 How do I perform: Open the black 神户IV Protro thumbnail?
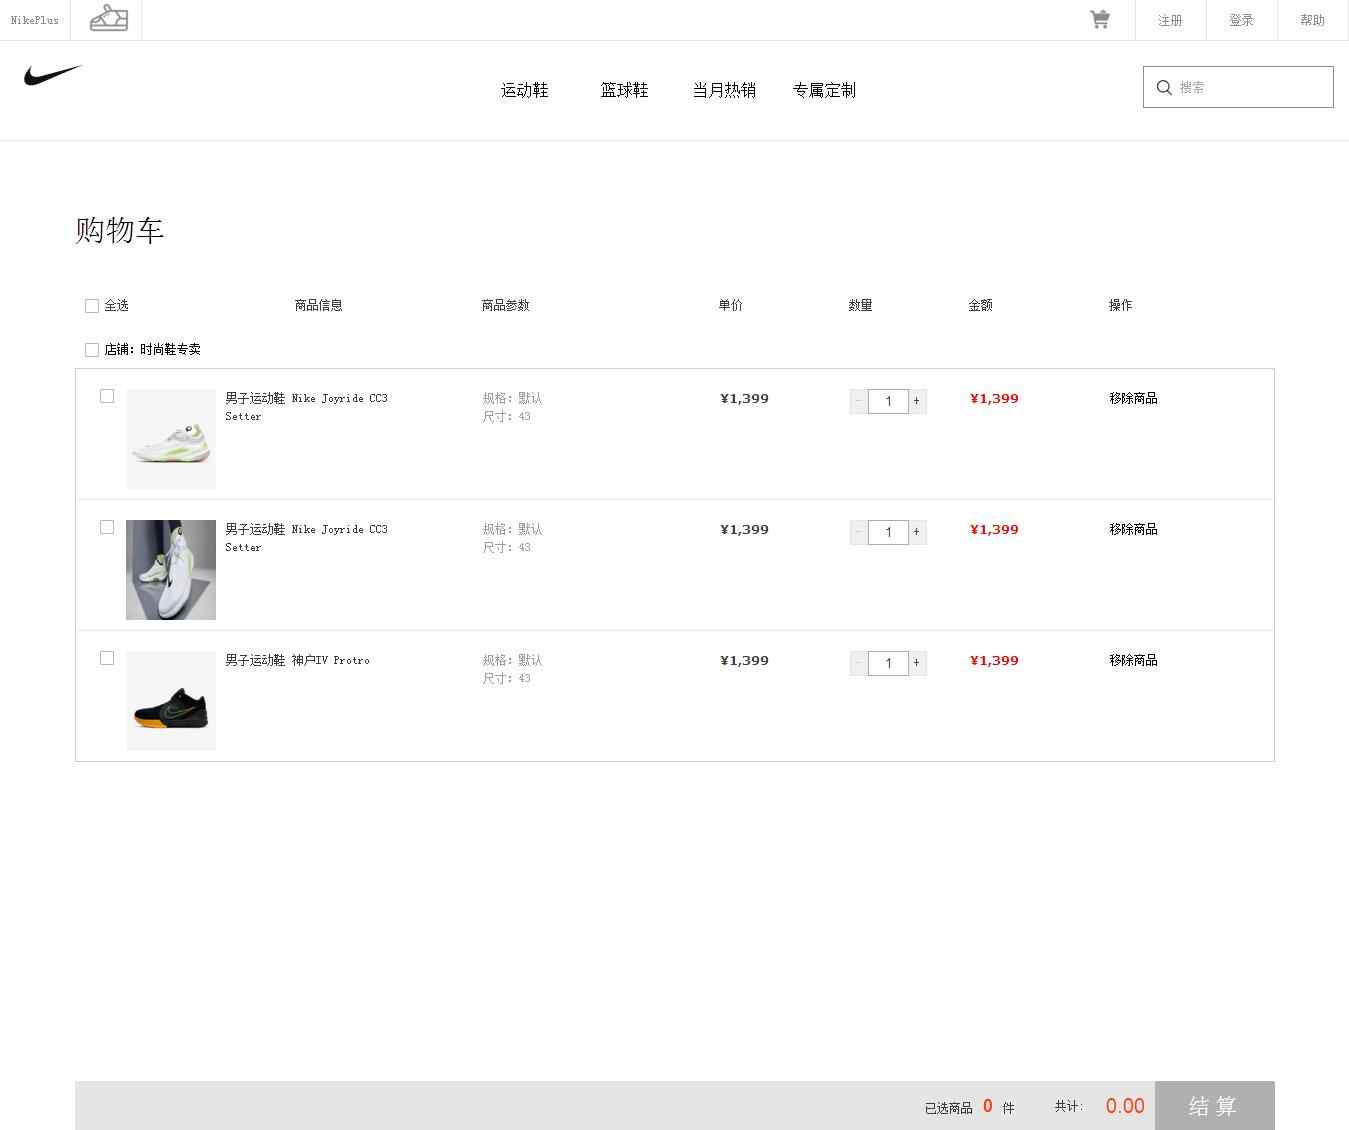tap(171, 701)
